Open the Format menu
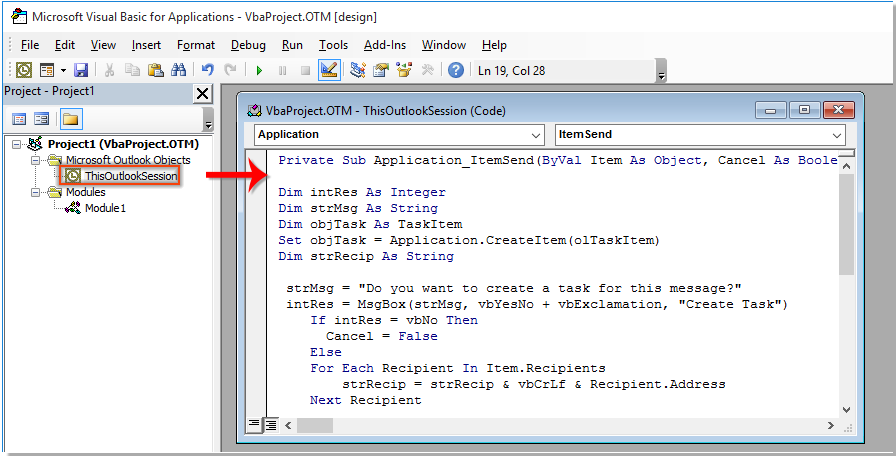The width and height of the screenshot is (896, 456). click(x=196, y=45)
